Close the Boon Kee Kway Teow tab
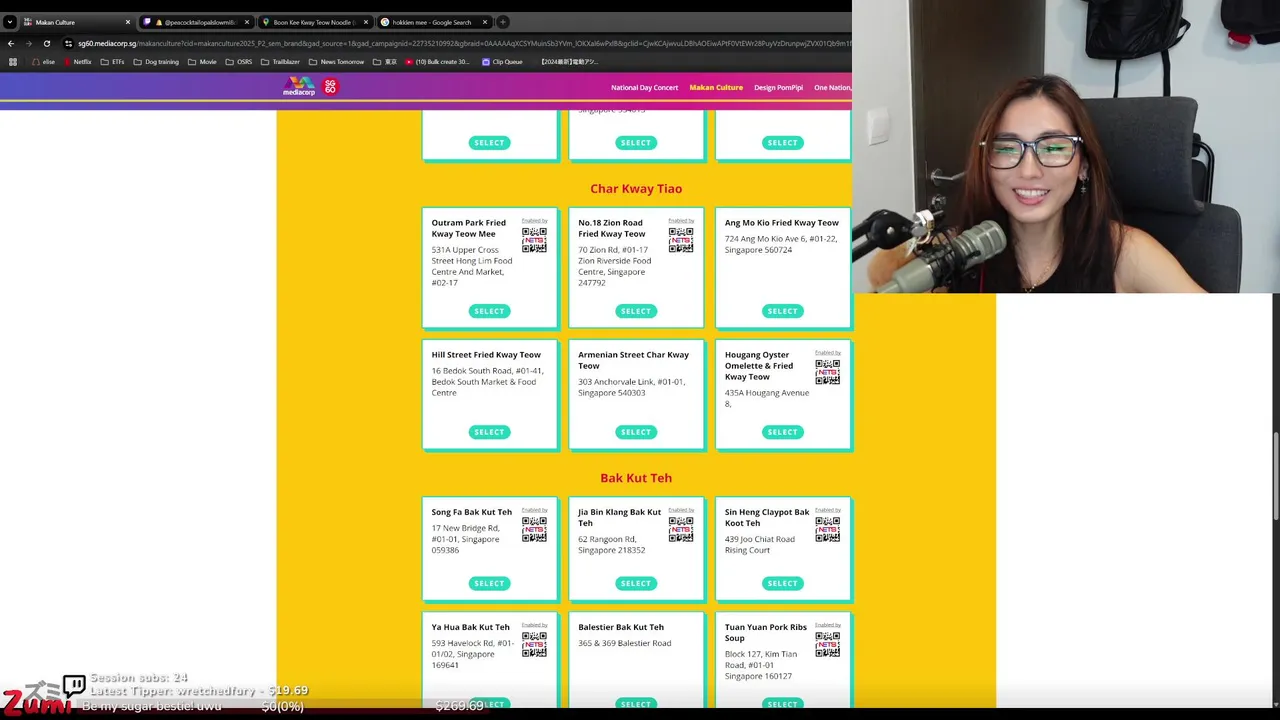The height and width of the screenshot is (720, 1280). (366, 22)
